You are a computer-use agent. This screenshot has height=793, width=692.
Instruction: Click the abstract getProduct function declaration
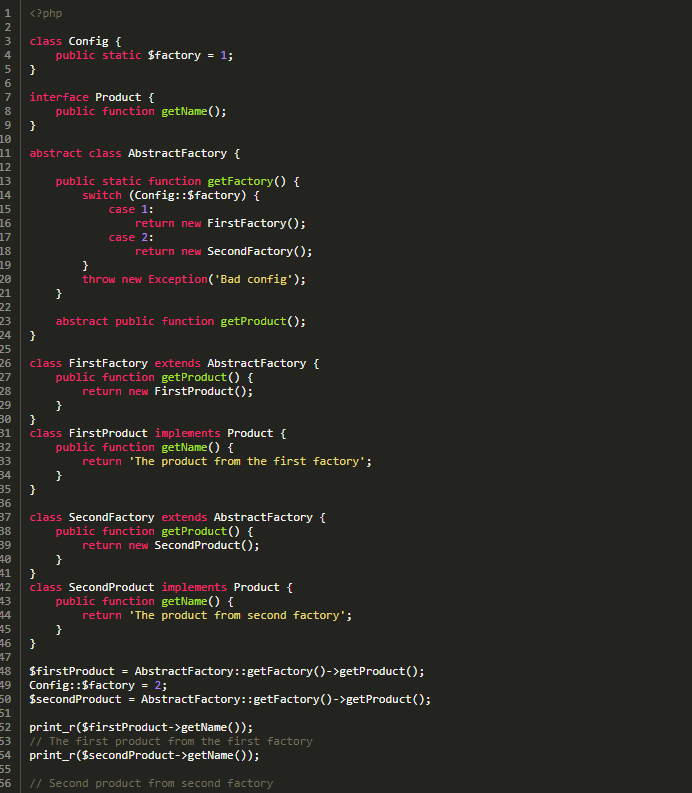pyautogui.click(x=252, y=321)
